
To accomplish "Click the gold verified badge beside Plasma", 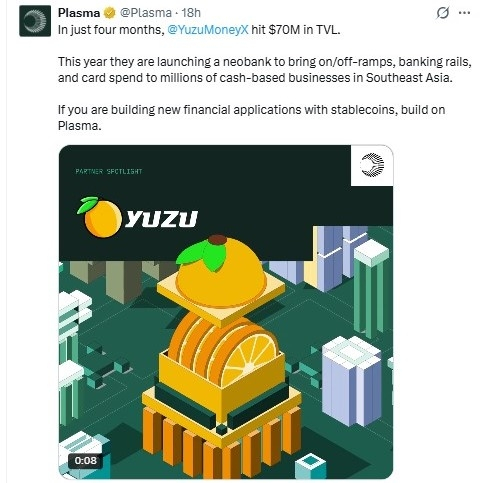I will 110,13.
